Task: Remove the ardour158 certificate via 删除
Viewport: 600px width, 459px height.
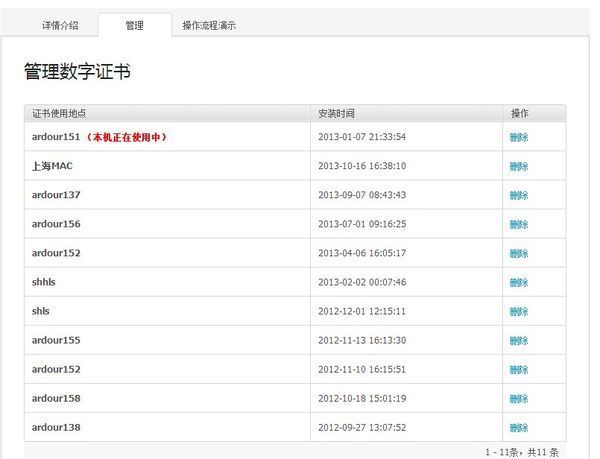Action: pos(518,398)
